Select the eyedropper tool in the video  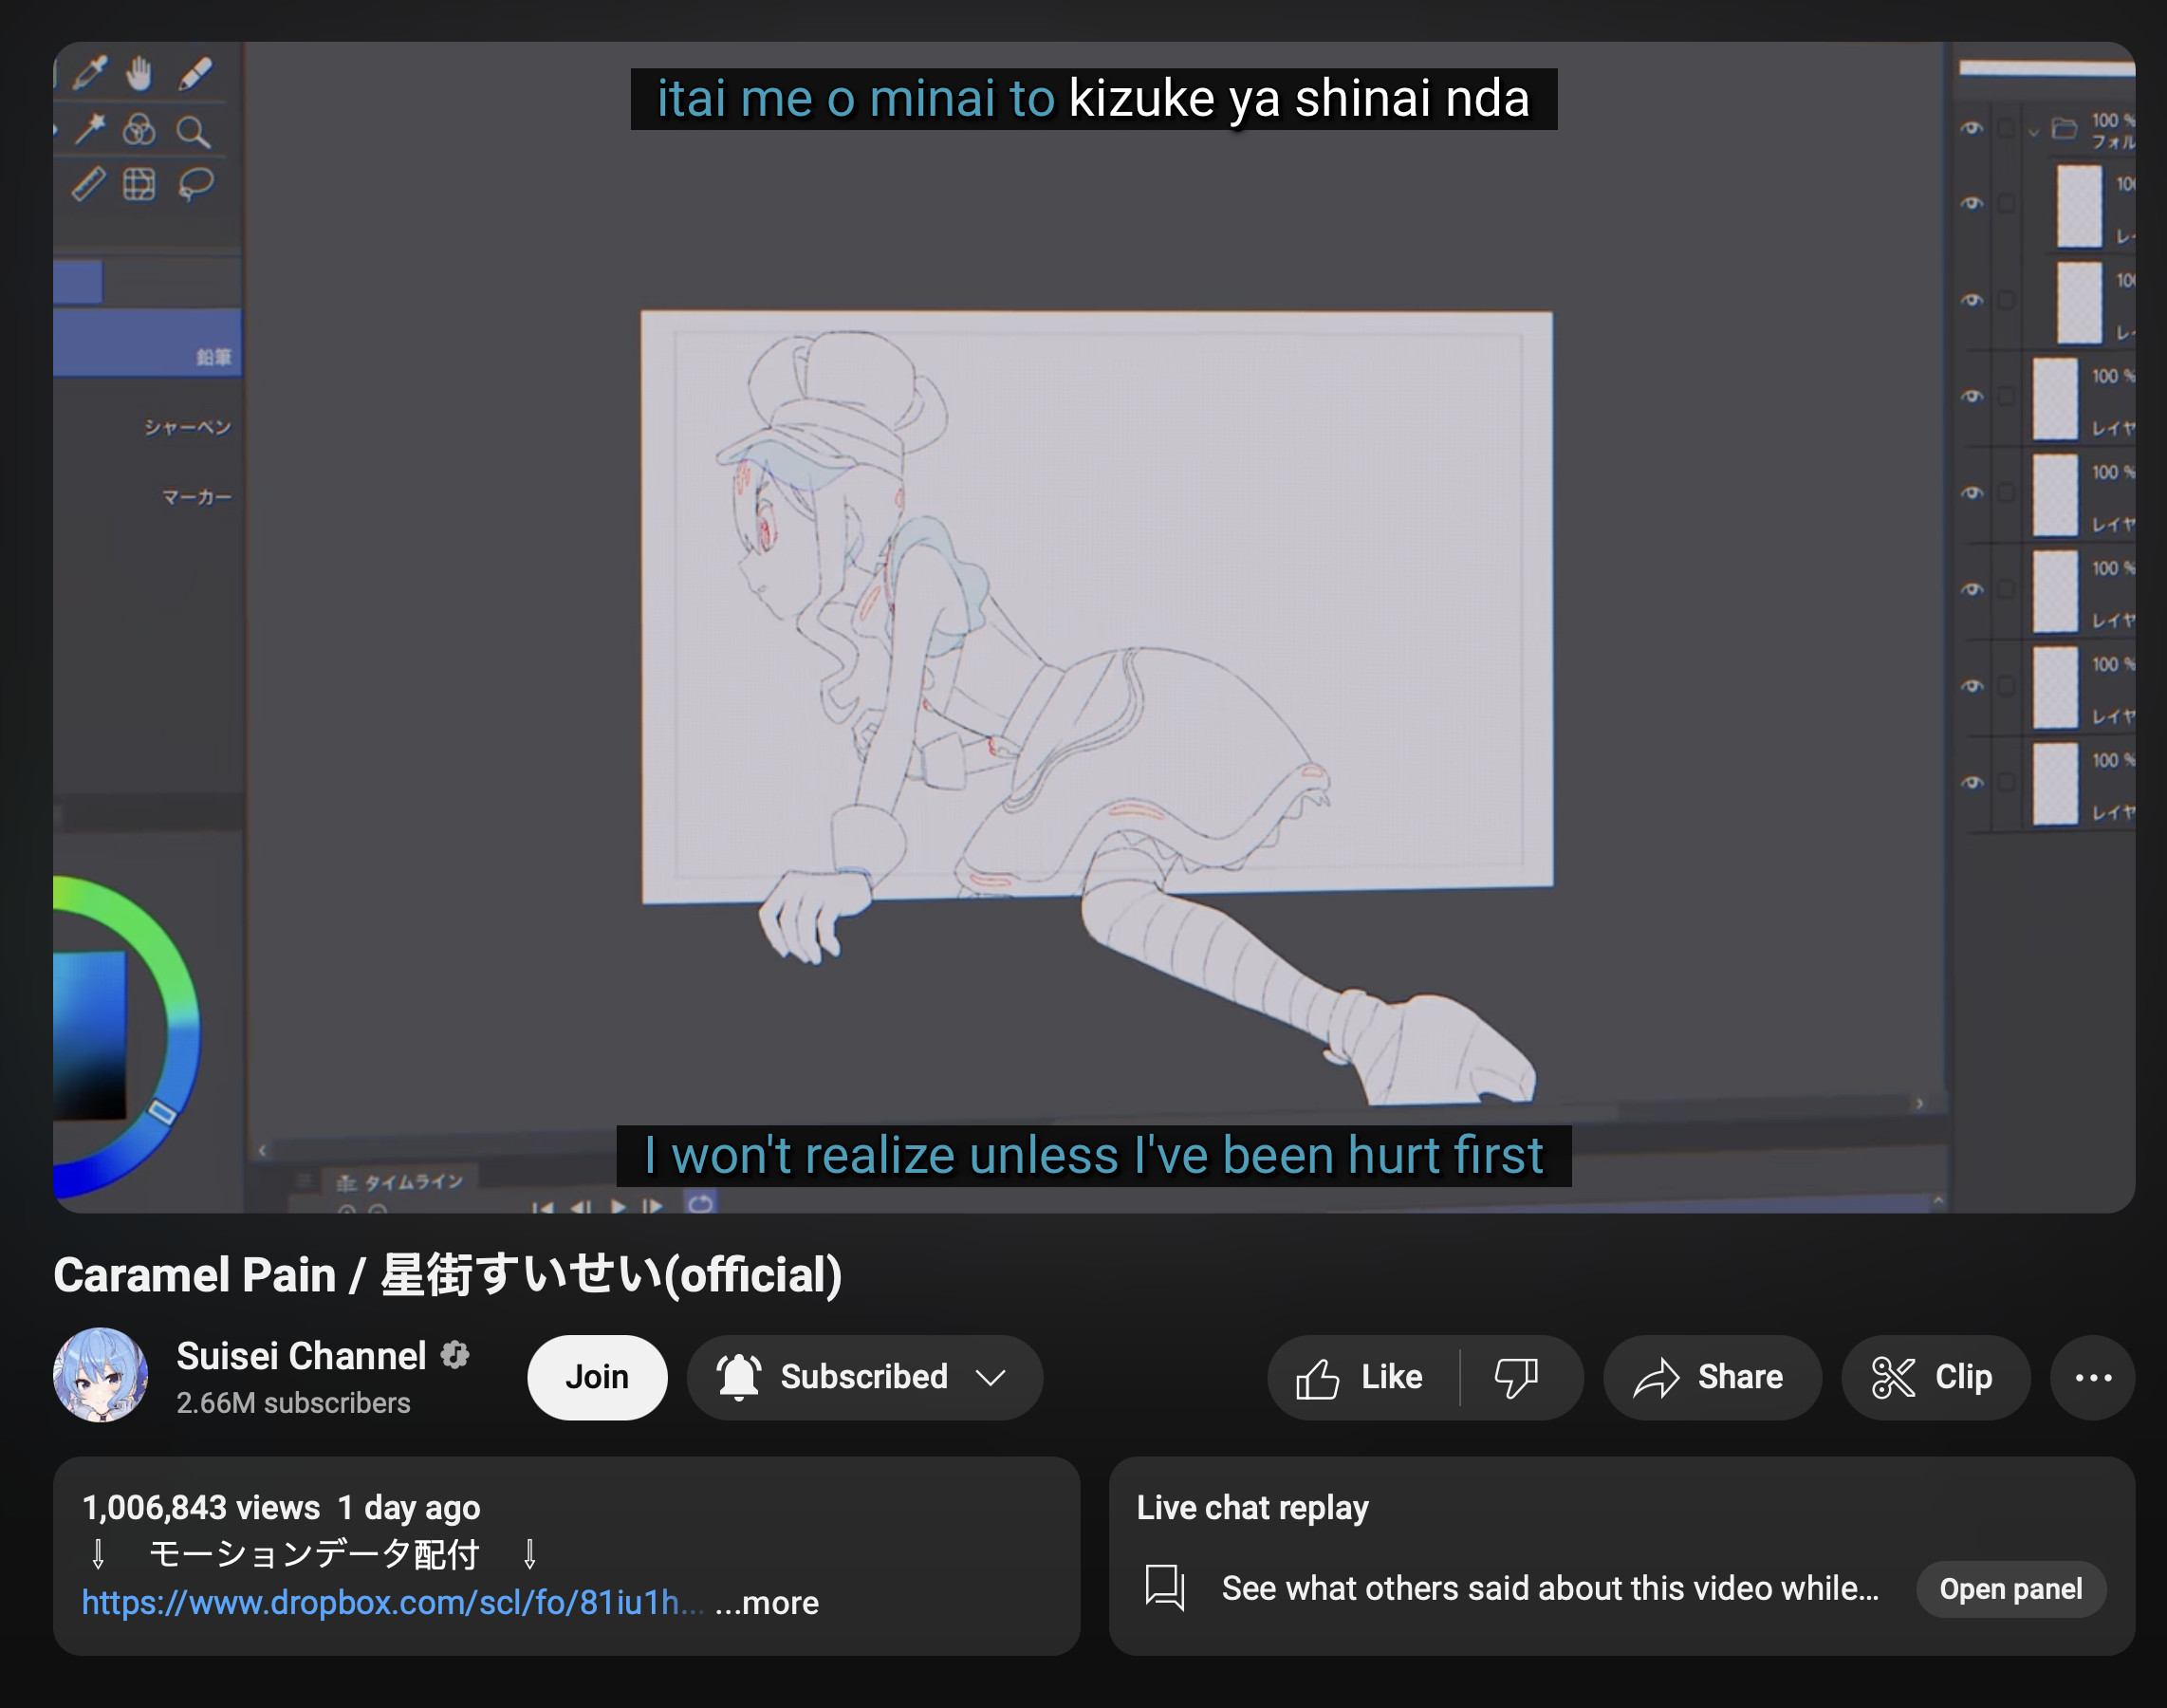point(90,72)
